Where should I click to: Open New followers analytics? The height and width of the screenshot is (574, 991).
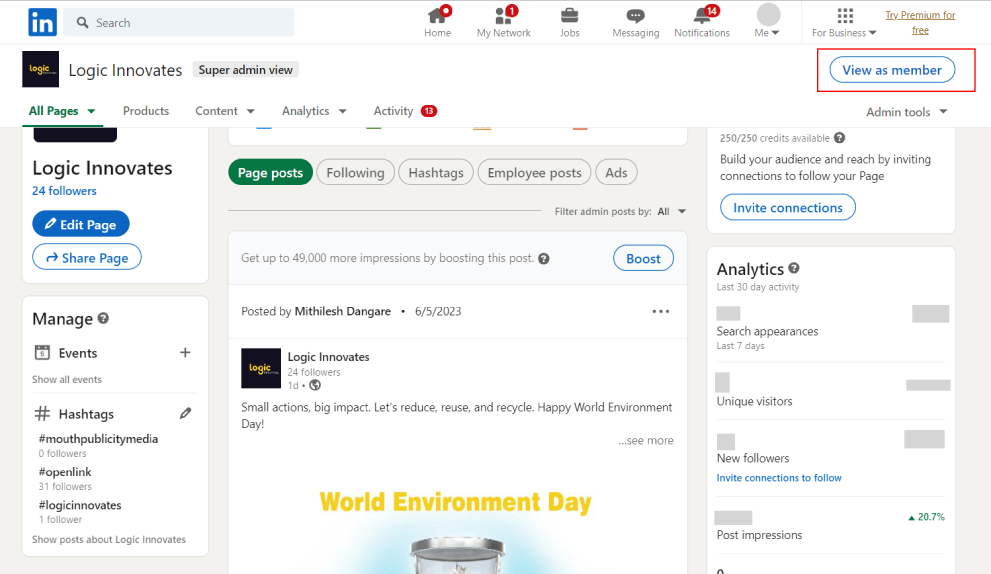(753, 458)
